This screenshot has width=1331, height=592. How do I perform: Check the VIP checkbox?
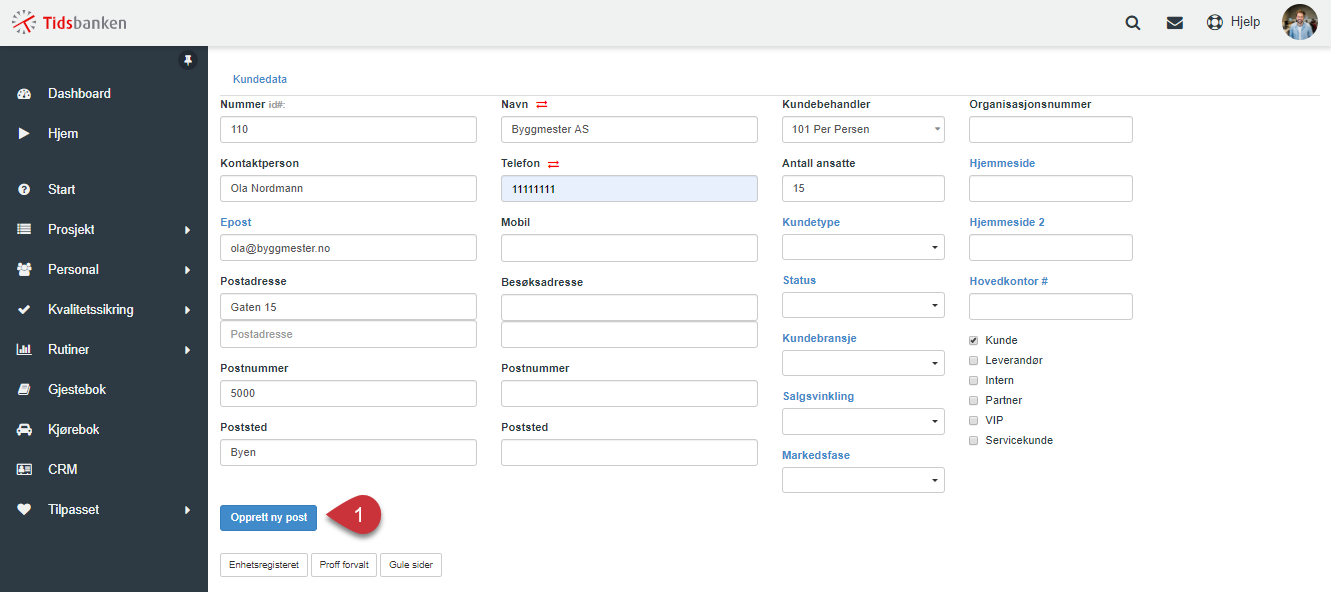974,421
